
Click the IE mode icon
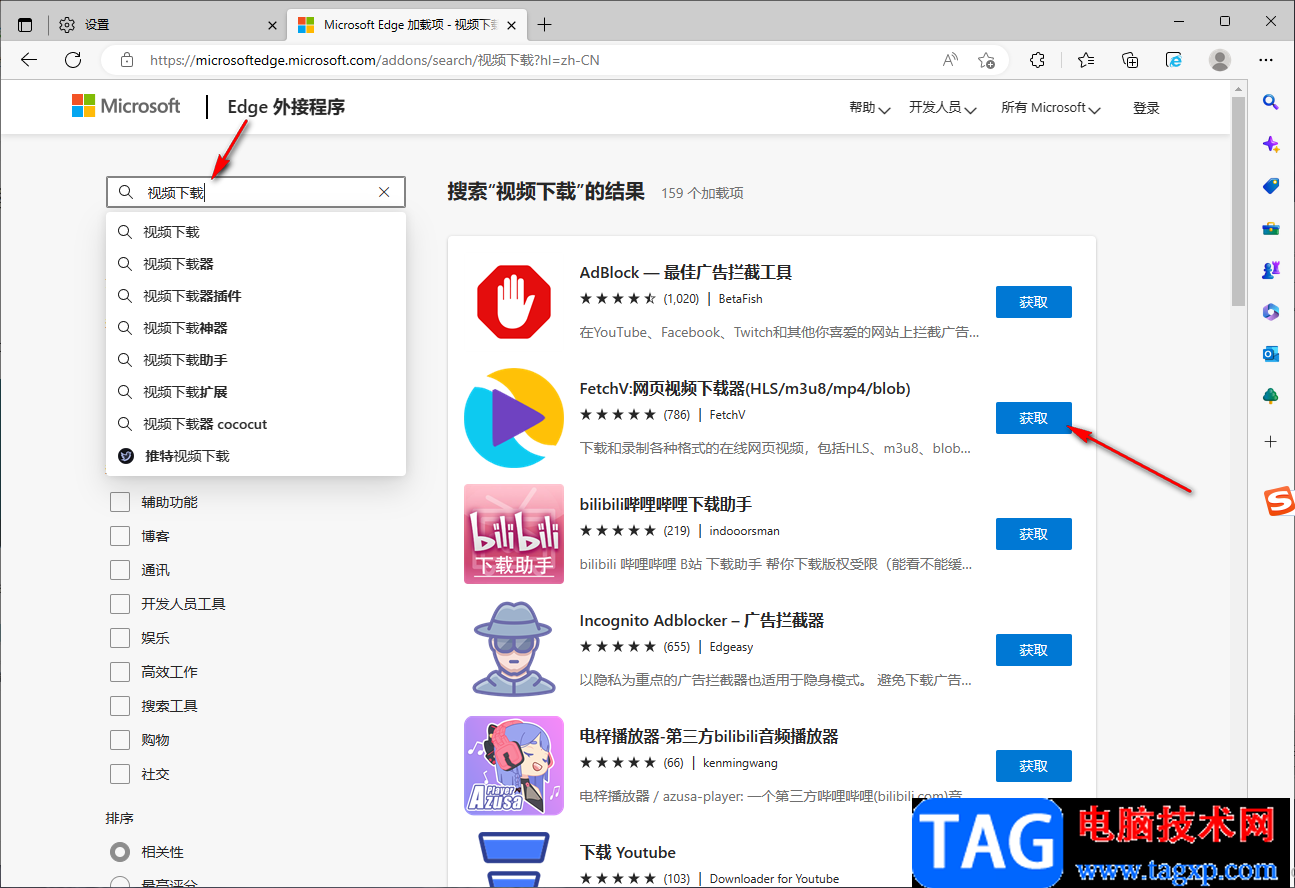pyautogui.click(x=1175, y=60)
